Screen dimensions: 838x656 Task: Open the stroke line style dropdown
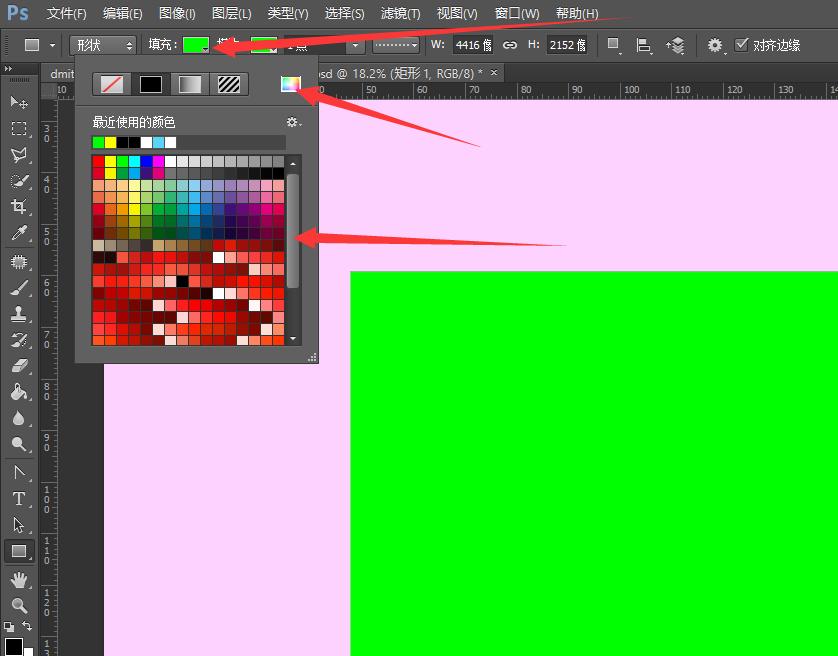click(x=396, y=45)
